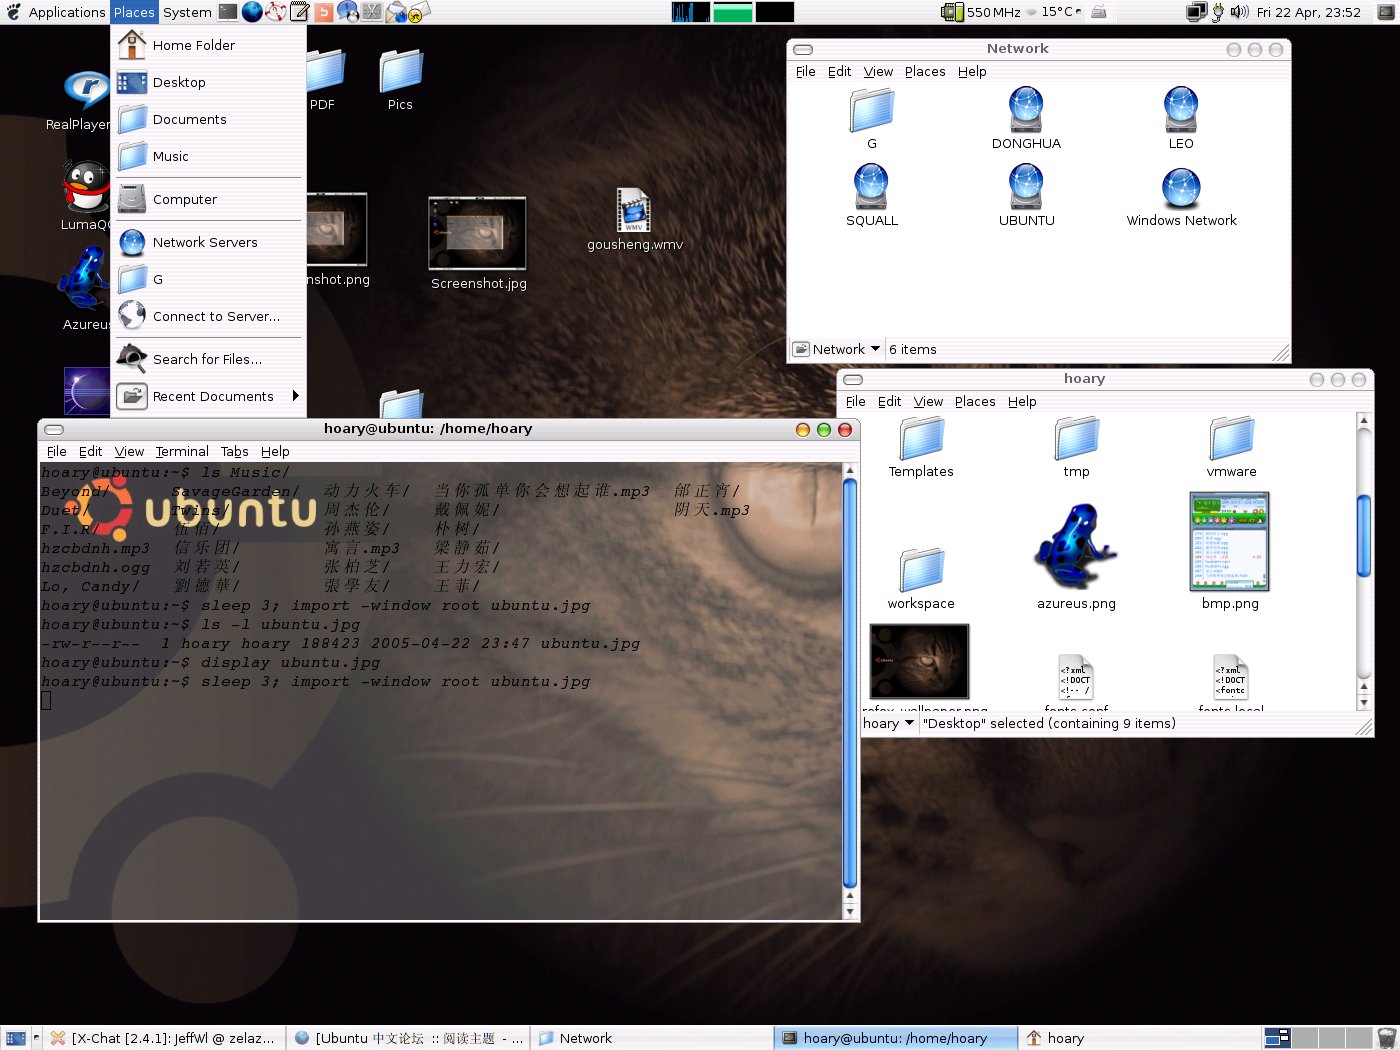Click the lifebuoy help launcher in panel
The image size is (1400, 1050).
coord(276,12)
